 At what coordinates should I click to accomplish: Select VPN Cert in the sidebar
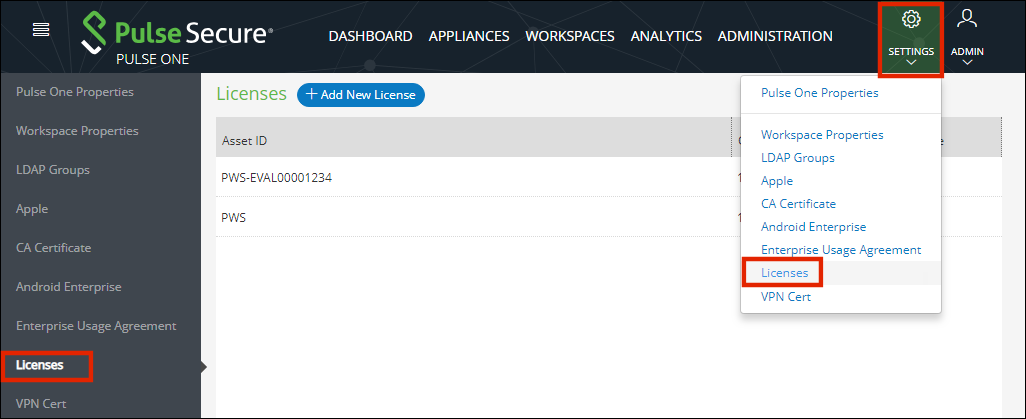[x=41, y=403]
